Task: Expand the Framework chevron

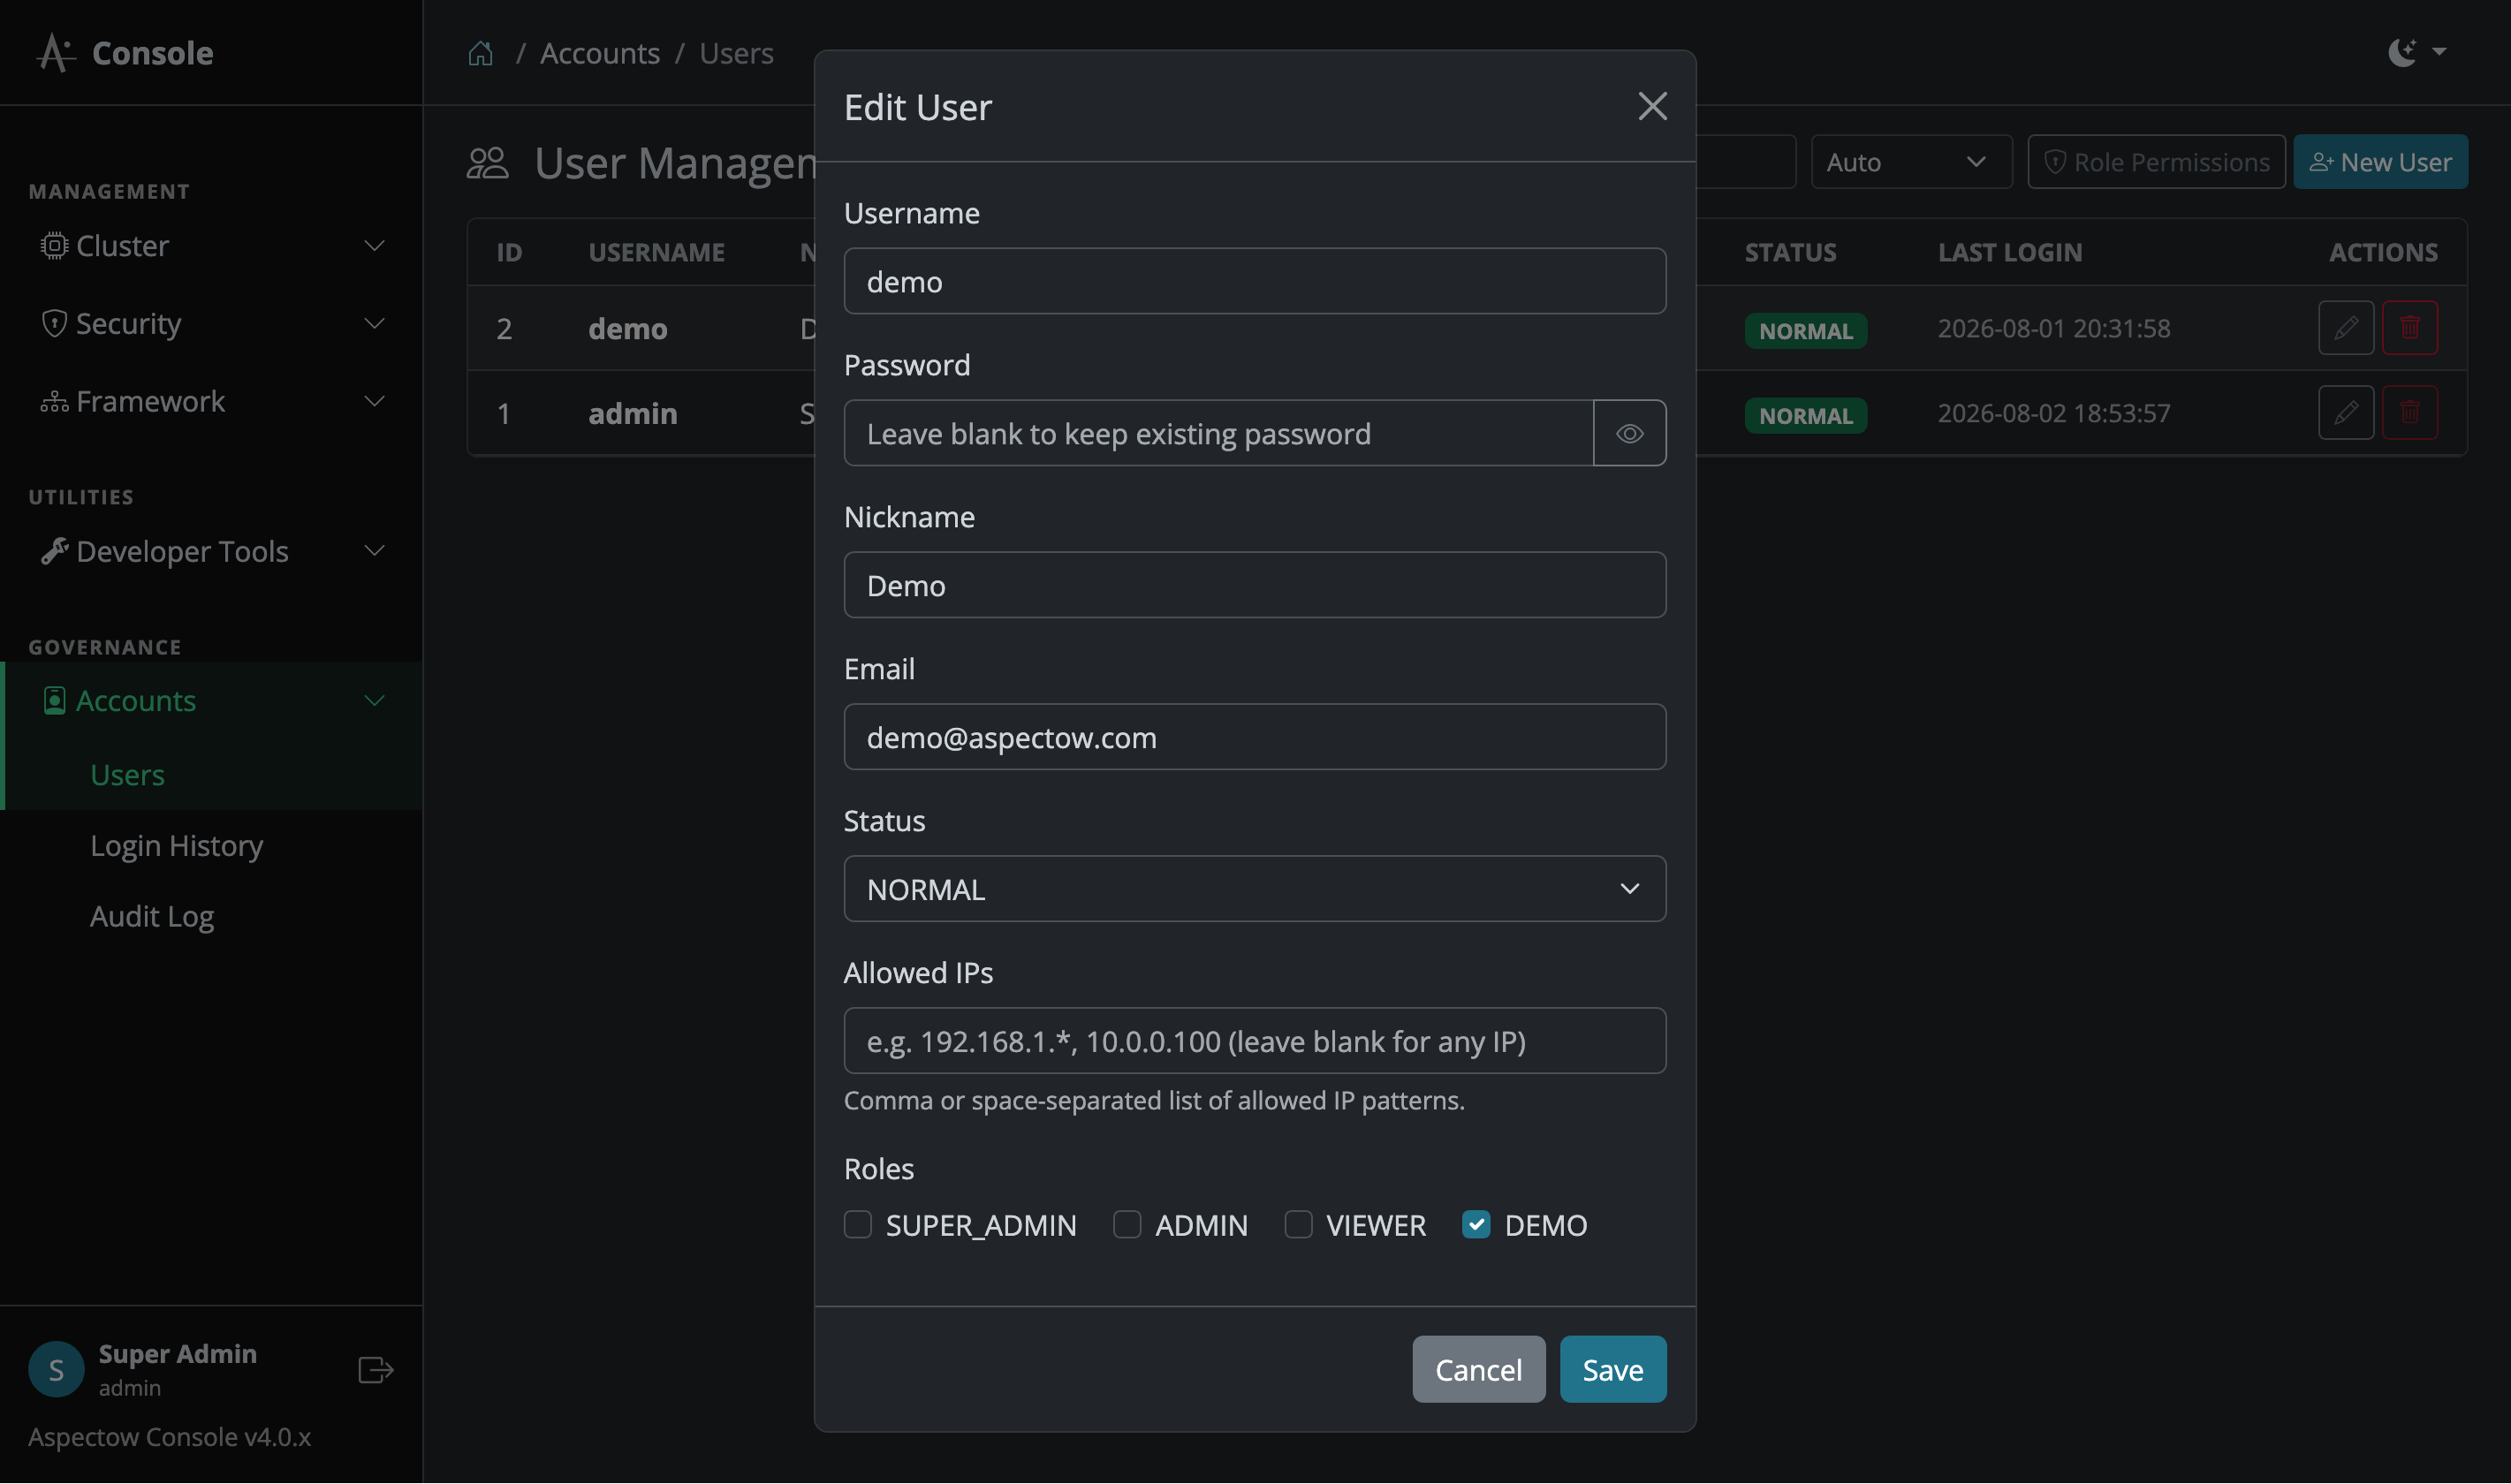Action: coord(375,402)
